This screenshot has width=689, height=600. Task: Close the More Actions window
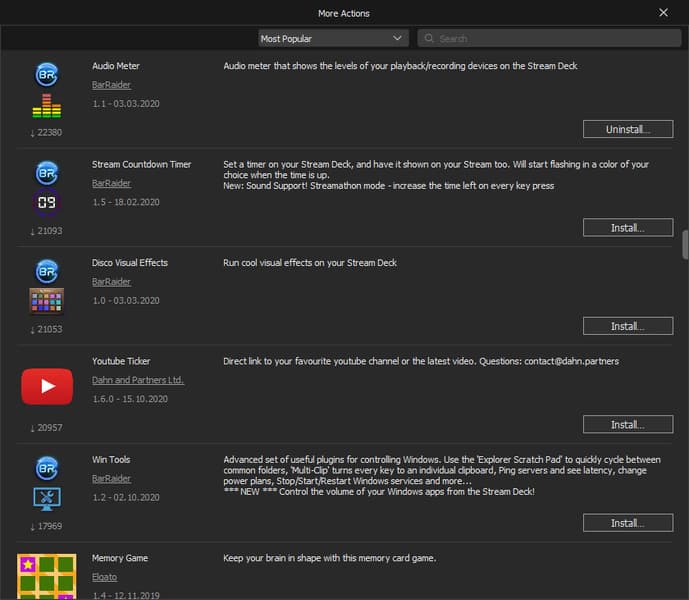[x=664, y=13]
